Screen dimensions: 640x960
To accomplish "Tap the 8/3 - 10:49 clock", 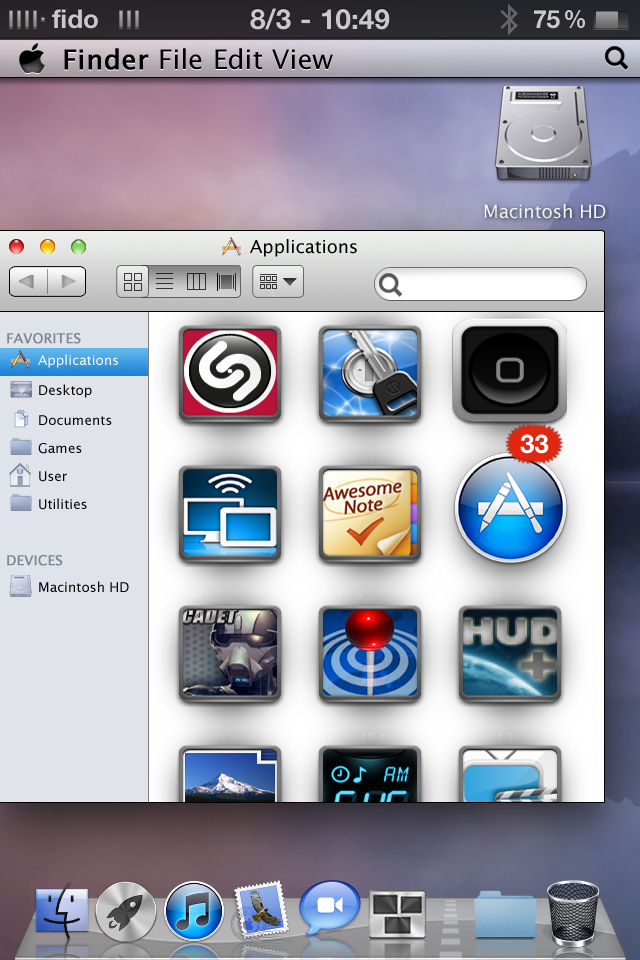I will pyautogui.click(x=319, y=20).
